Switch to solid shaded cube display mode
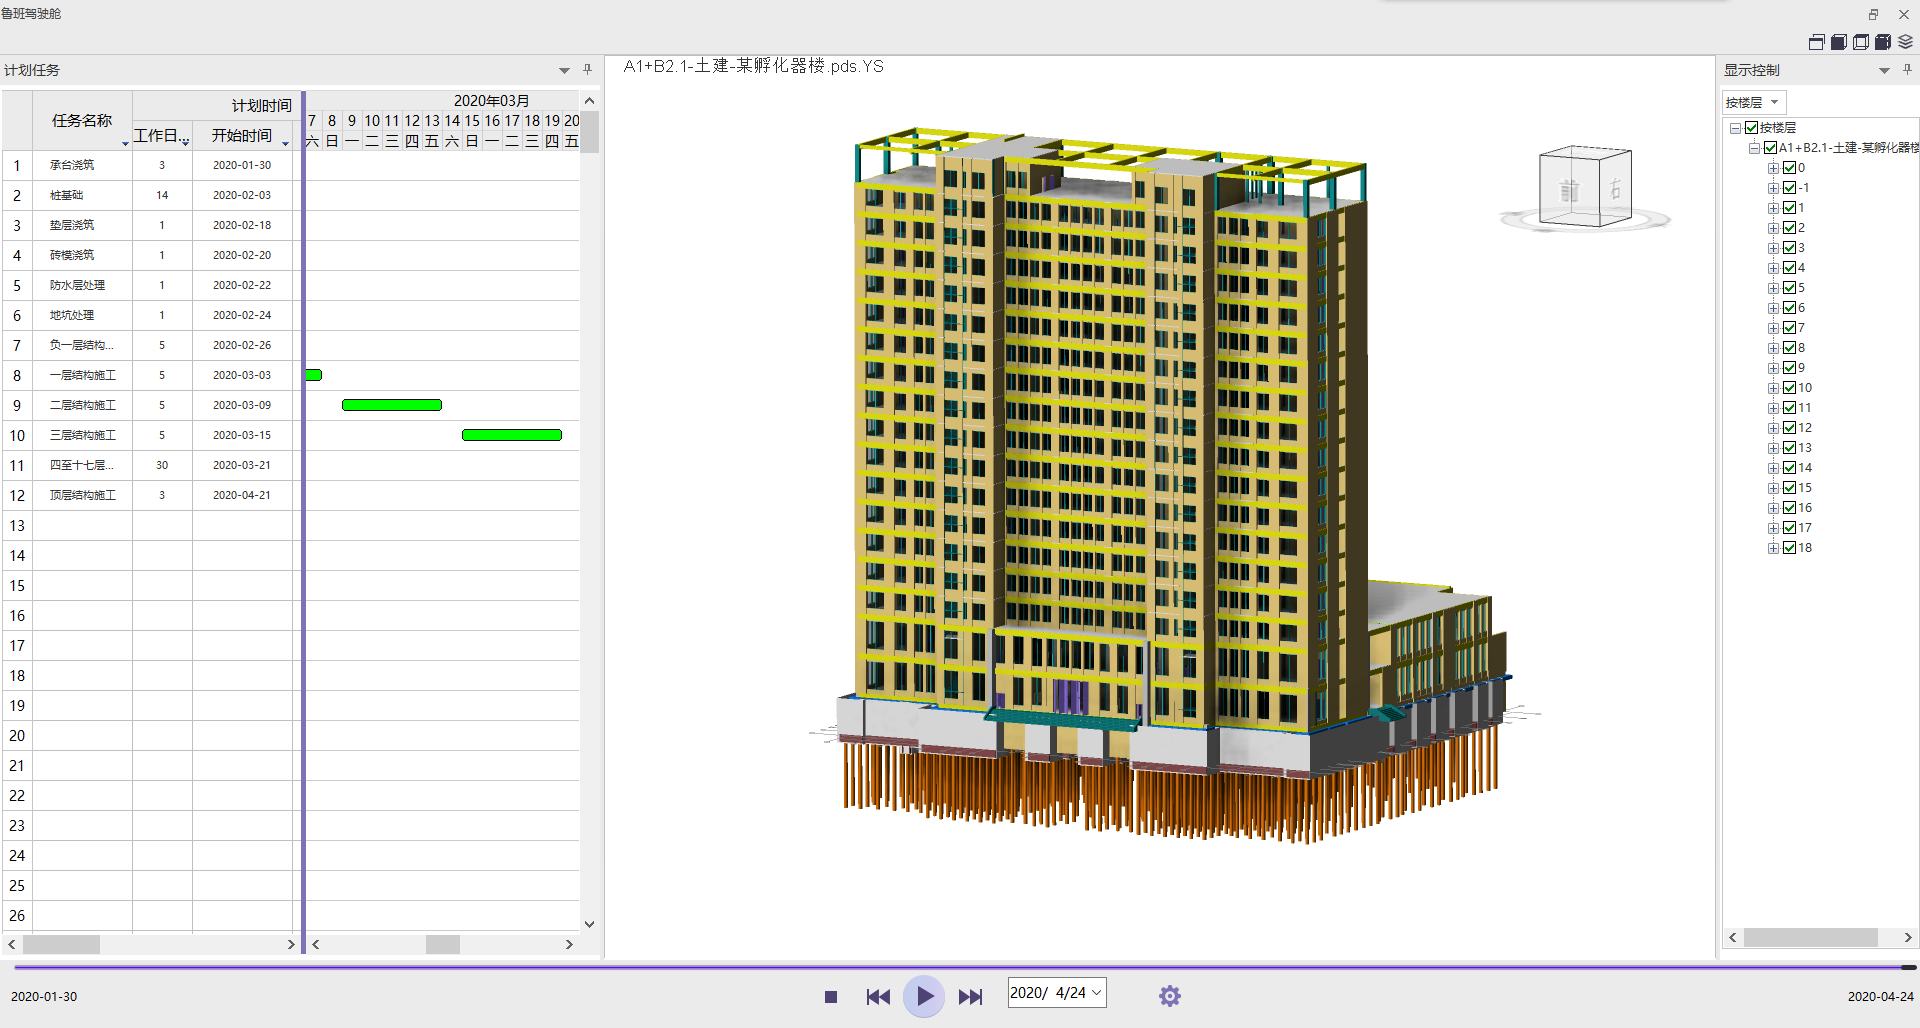Screen dimensions: 1920x1028 pyautogui.click(x=1839, y=42)
